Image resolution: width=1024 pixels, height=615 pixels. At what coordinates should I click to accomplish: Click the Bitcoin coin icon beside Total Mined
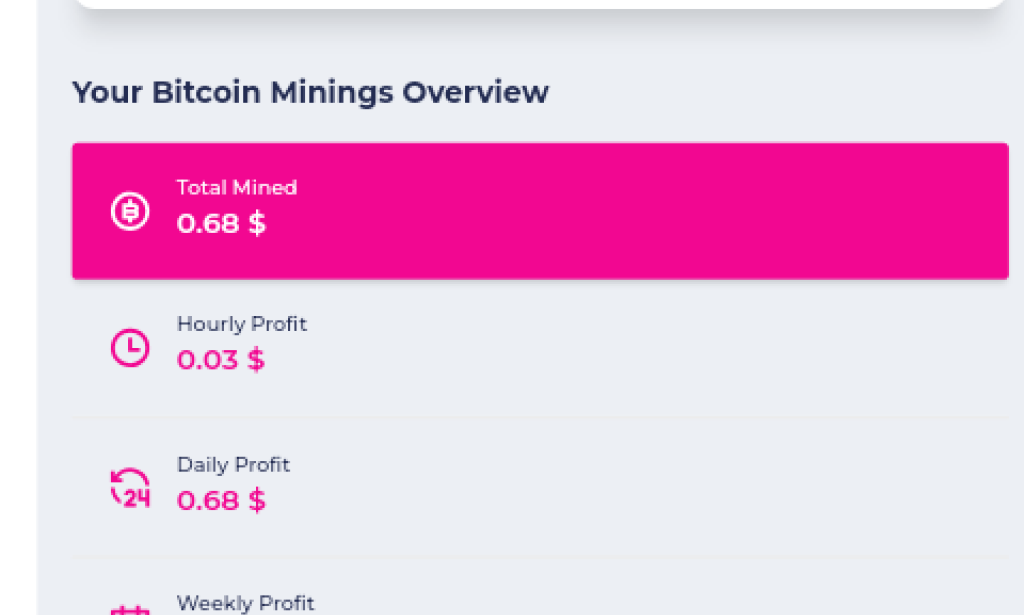(129, 210)
